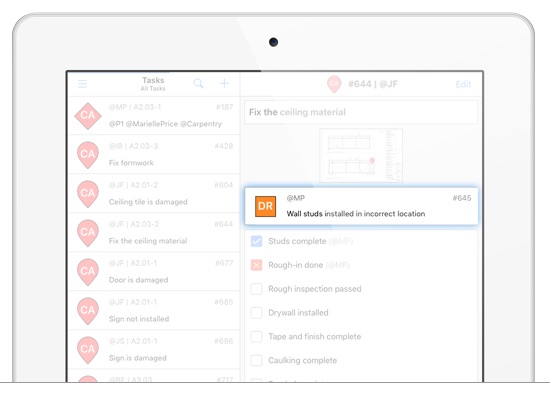Viewport: 550px width, 394px height.
Task: Check the Caulking complete box
Action: 256,360
